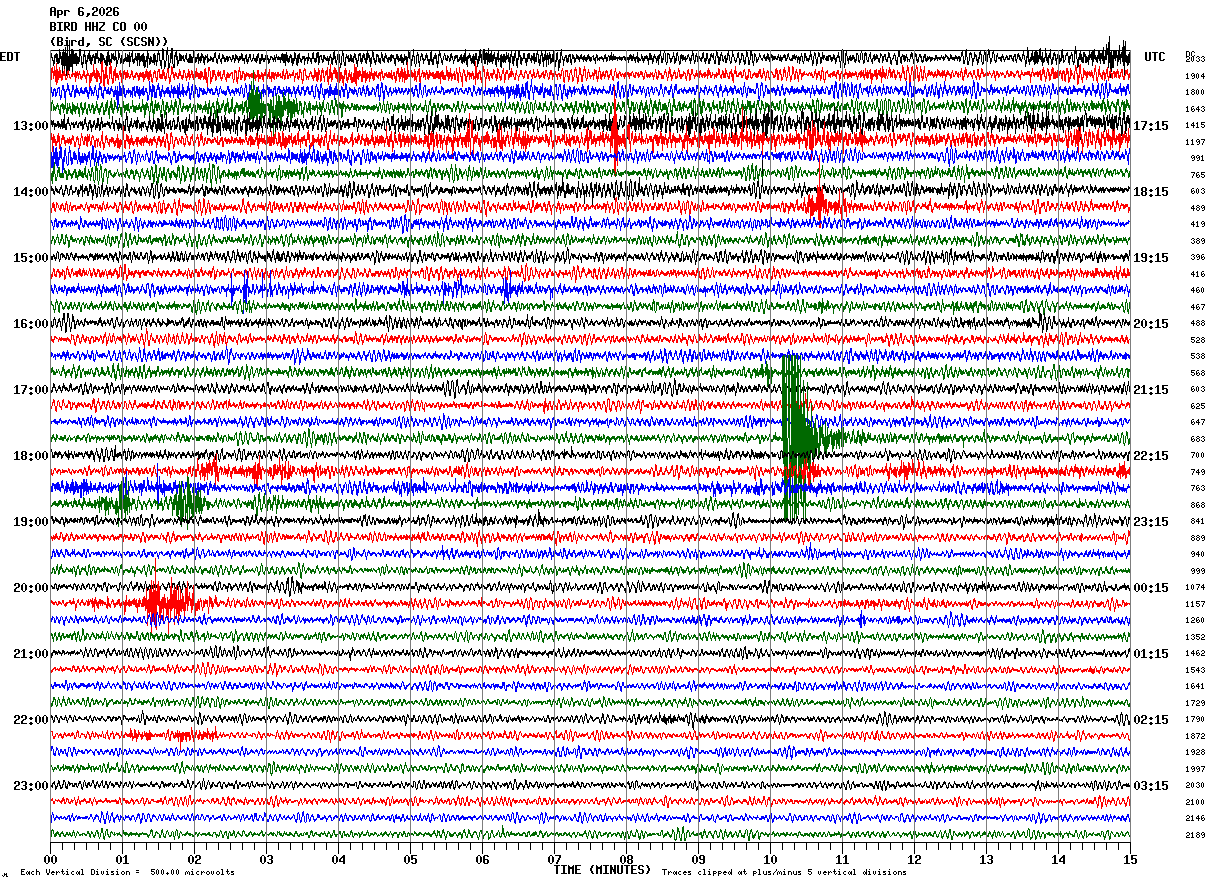Click the DC offset value '1462'
Image resolution: width=1210 pixels, height=886 pixels.
click(1195, 654)
